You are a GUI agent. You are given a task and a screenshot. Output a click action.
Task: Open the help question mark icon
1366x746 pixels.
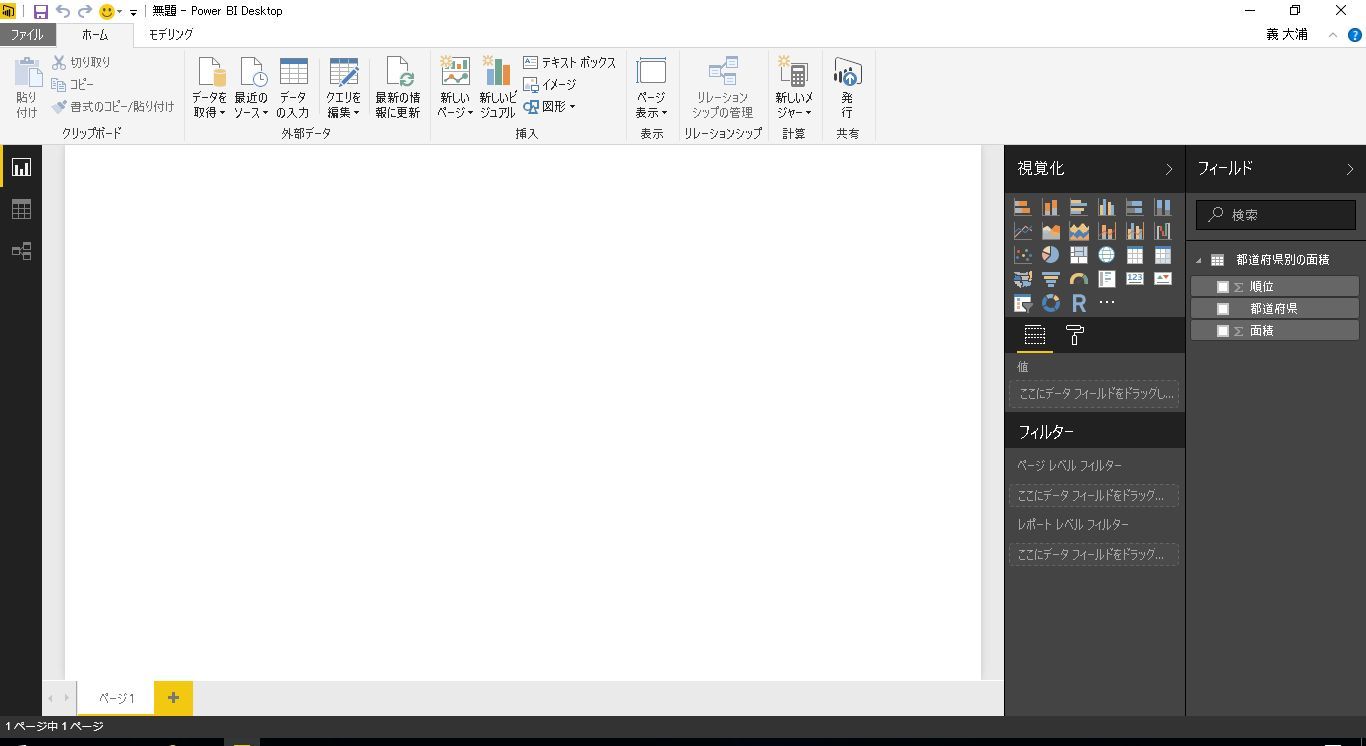coord(1356,34)
